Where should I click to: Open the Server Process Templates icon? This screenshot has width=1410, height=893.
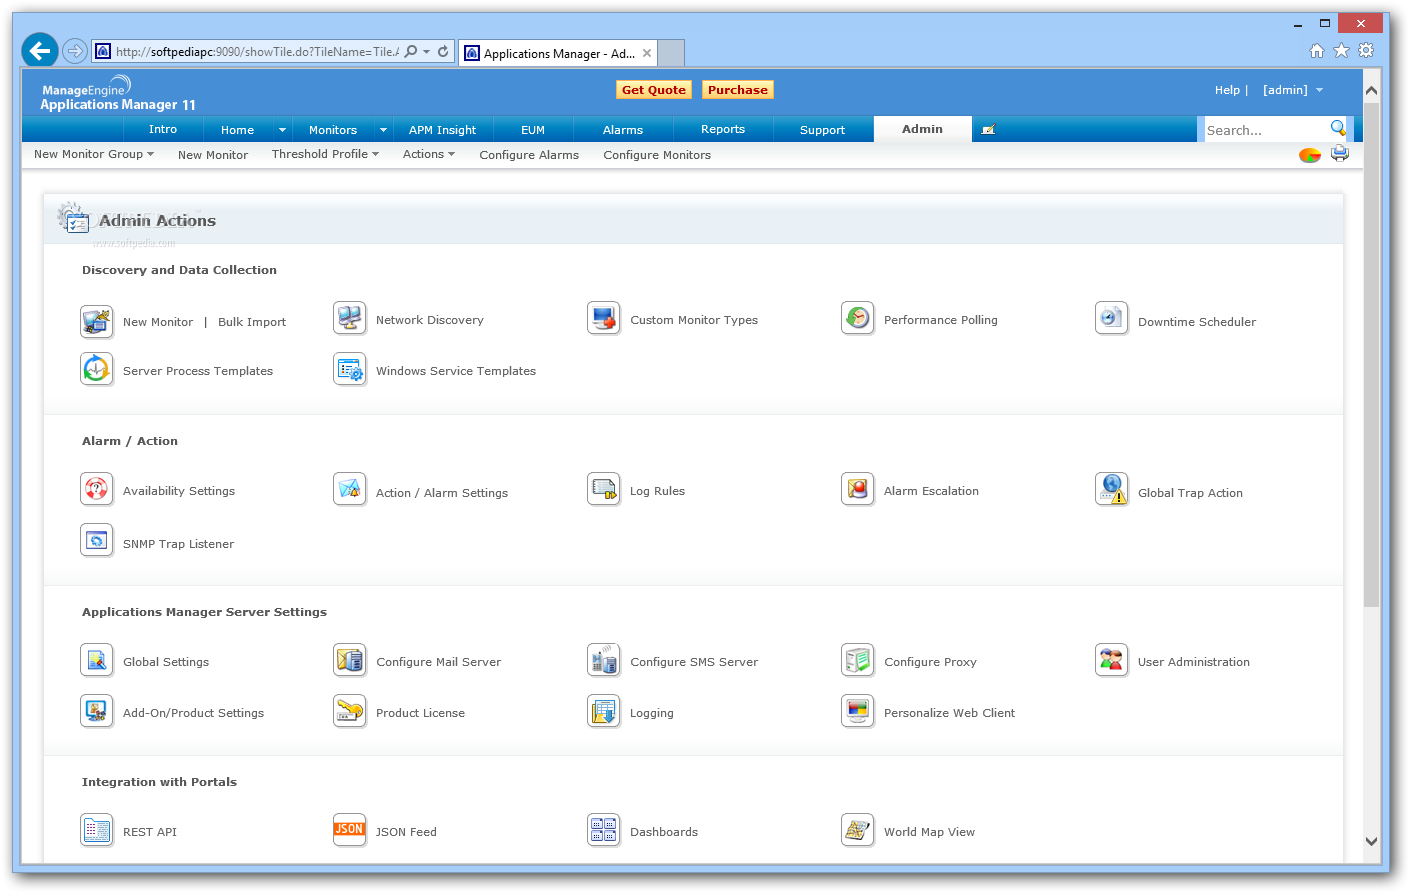tap(97, 370)
